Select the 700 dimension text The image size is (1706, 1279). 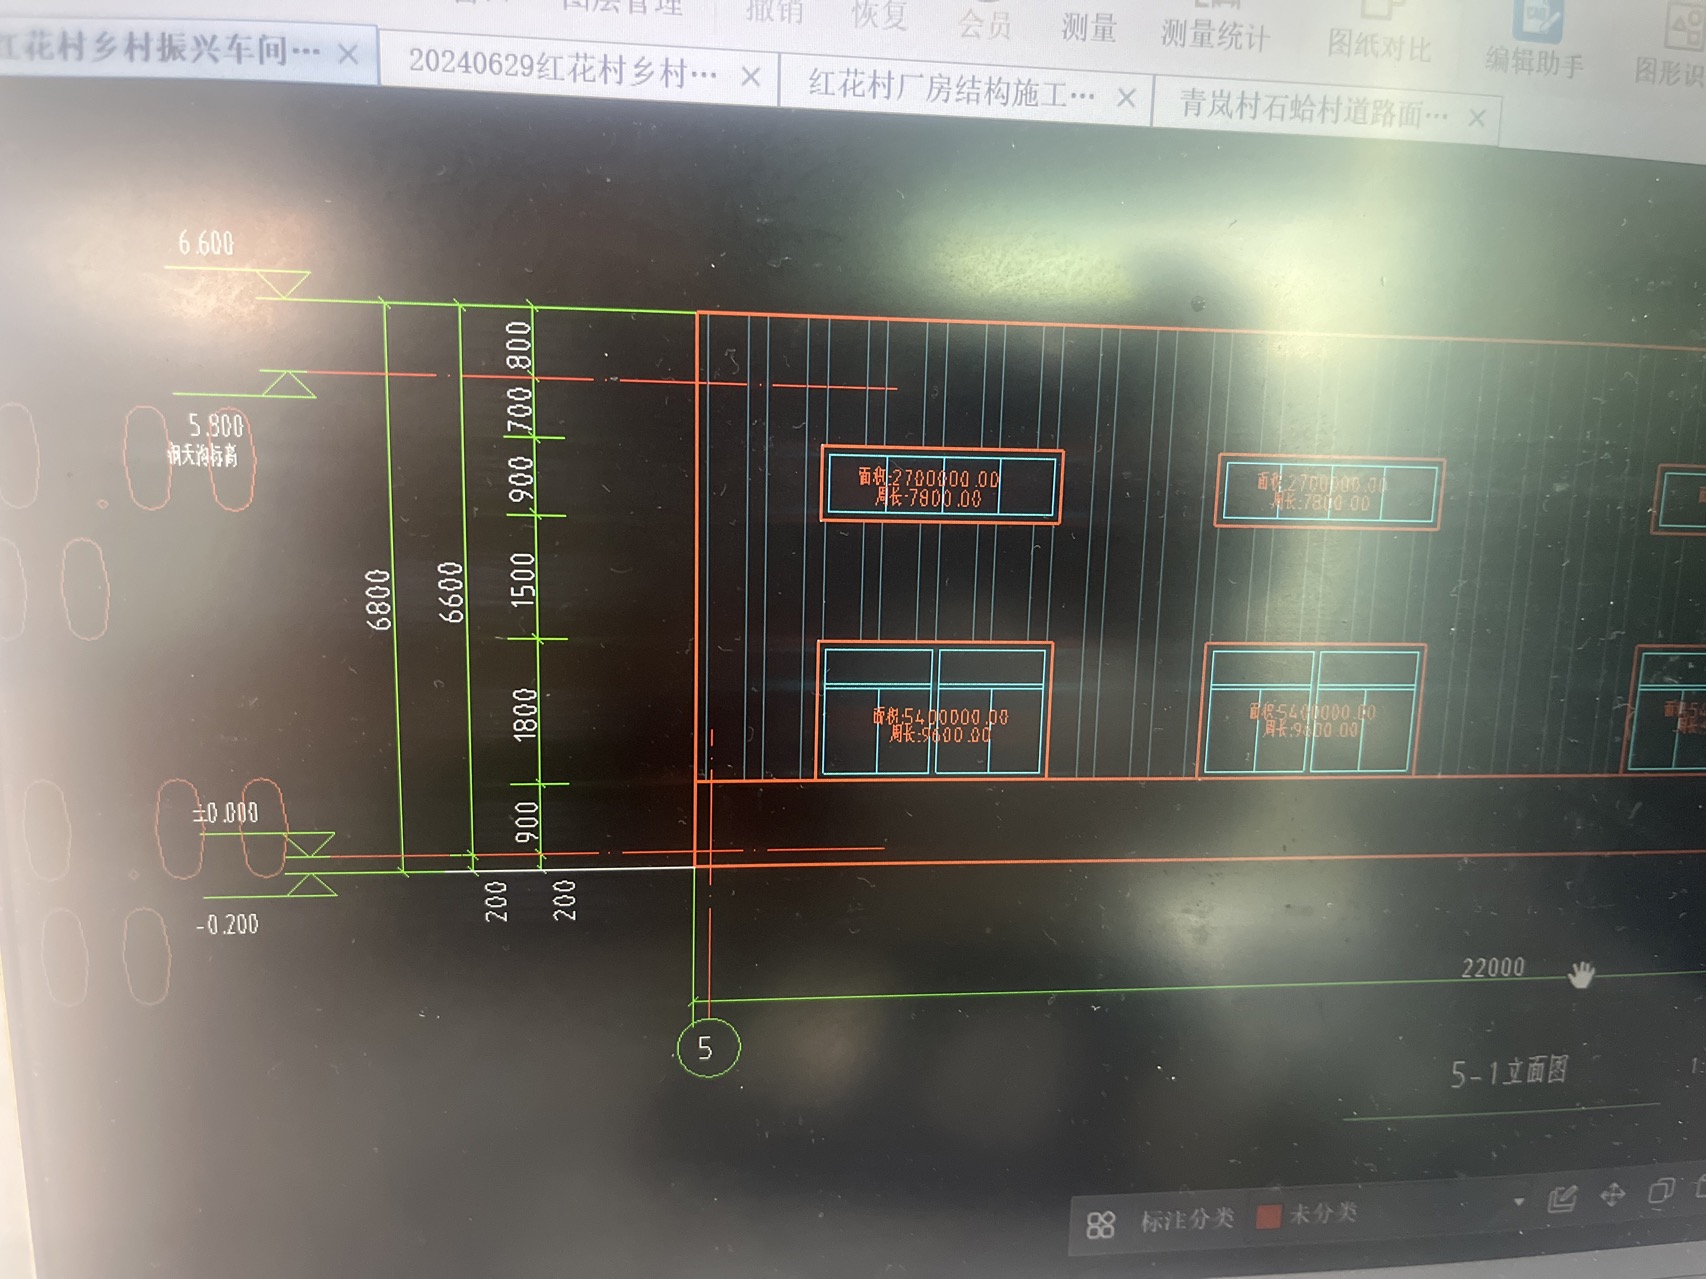pyautogui.click(x=519, y=410)
